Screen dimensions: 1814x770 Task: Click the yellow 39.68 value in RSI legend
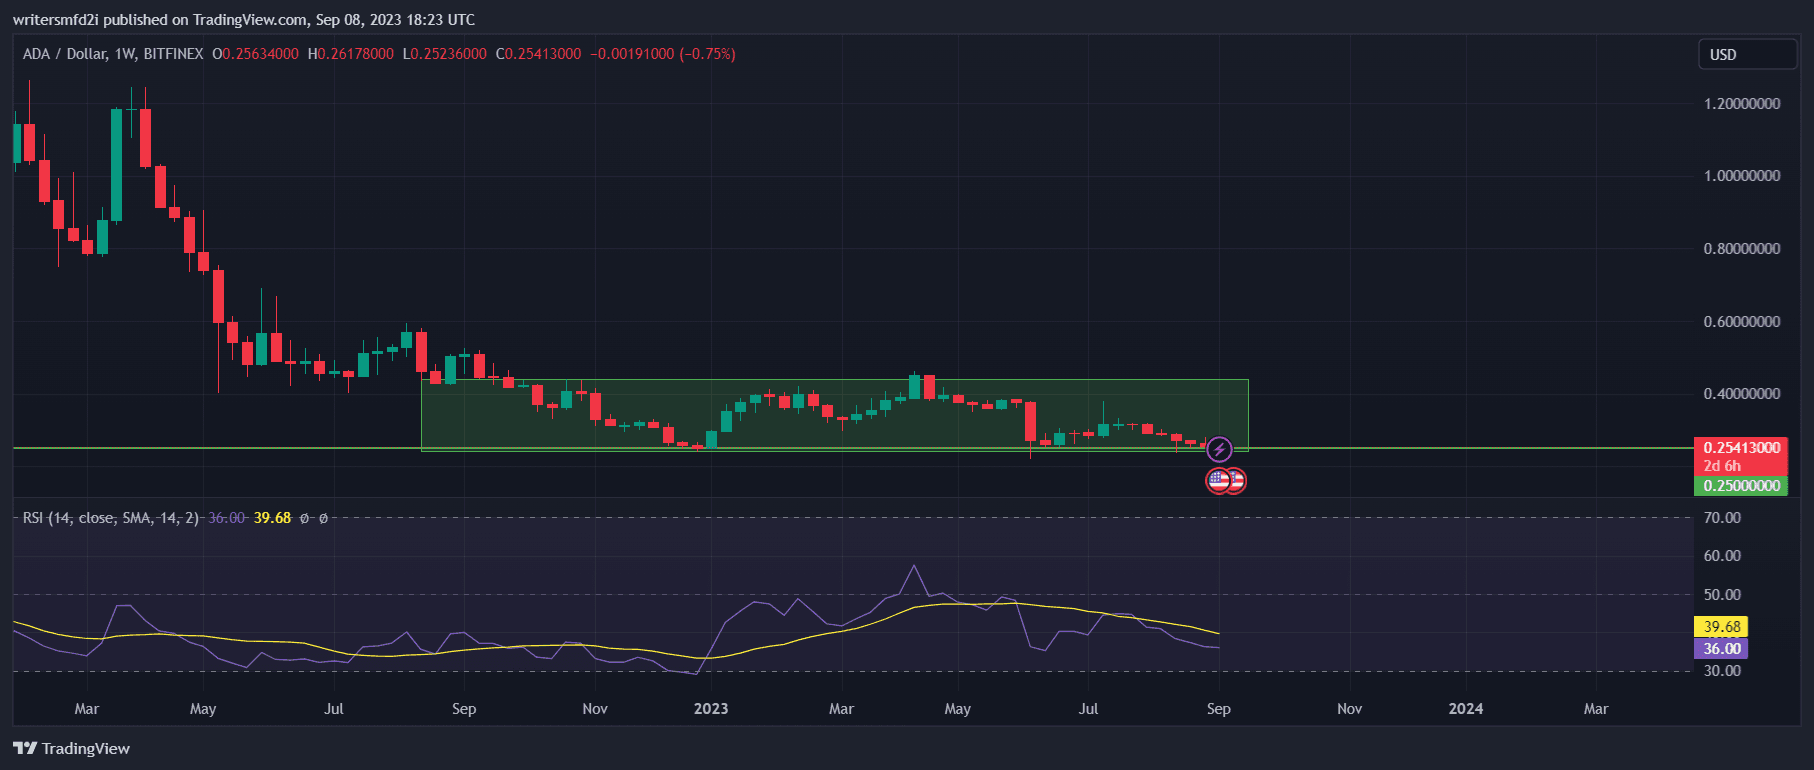pos(272,518)
